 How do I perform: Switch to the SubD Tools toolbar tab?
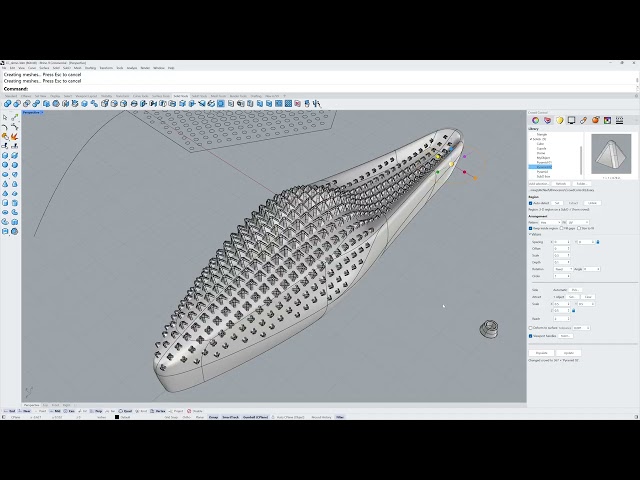point(199,96)
